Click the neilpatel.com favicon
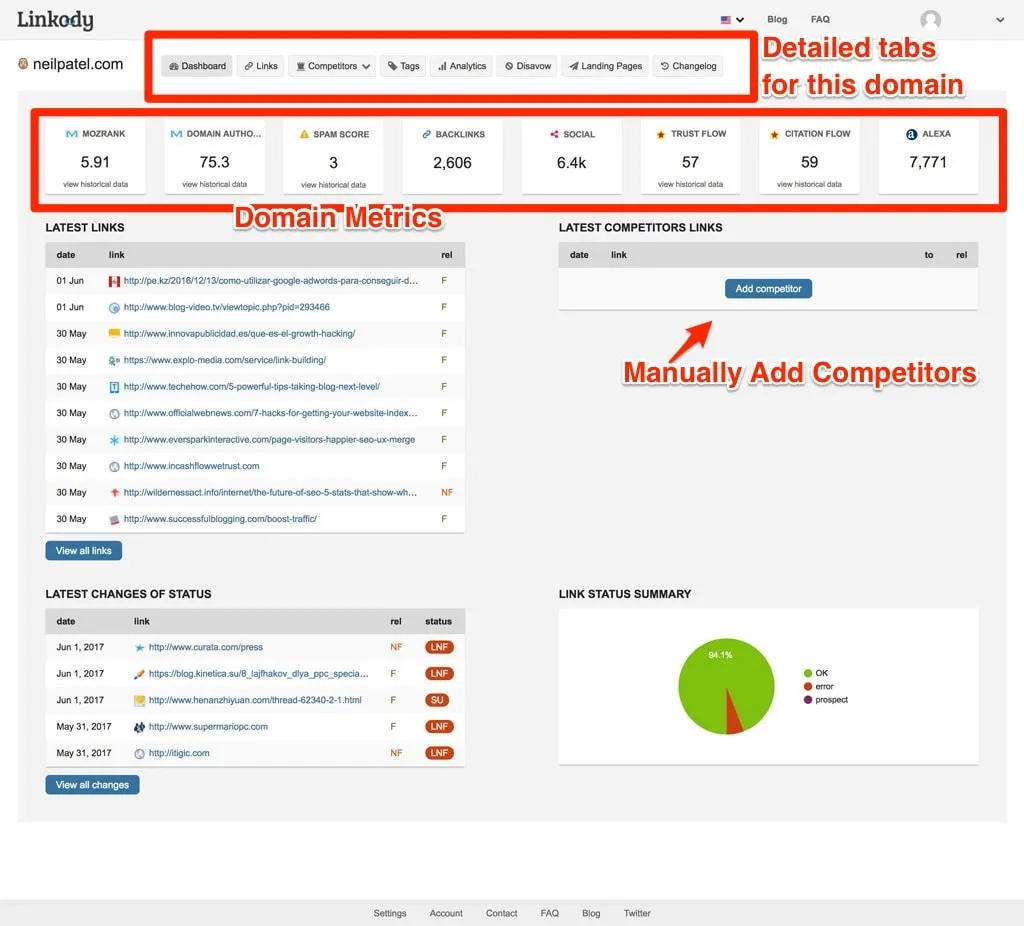The height and width of the screenshot is (926, 1024). tap(23, 63)
